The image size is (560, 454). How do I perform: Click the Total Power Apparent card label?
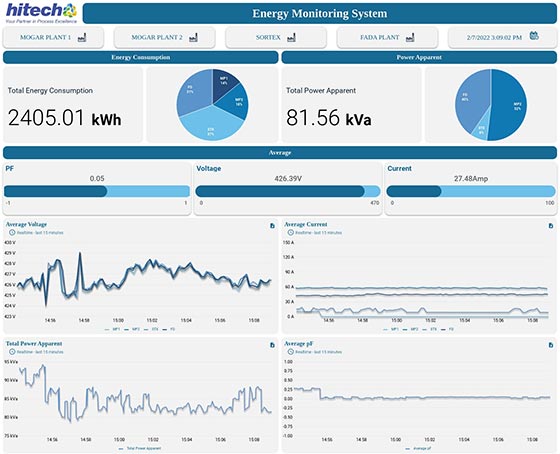tap(321, 91)
